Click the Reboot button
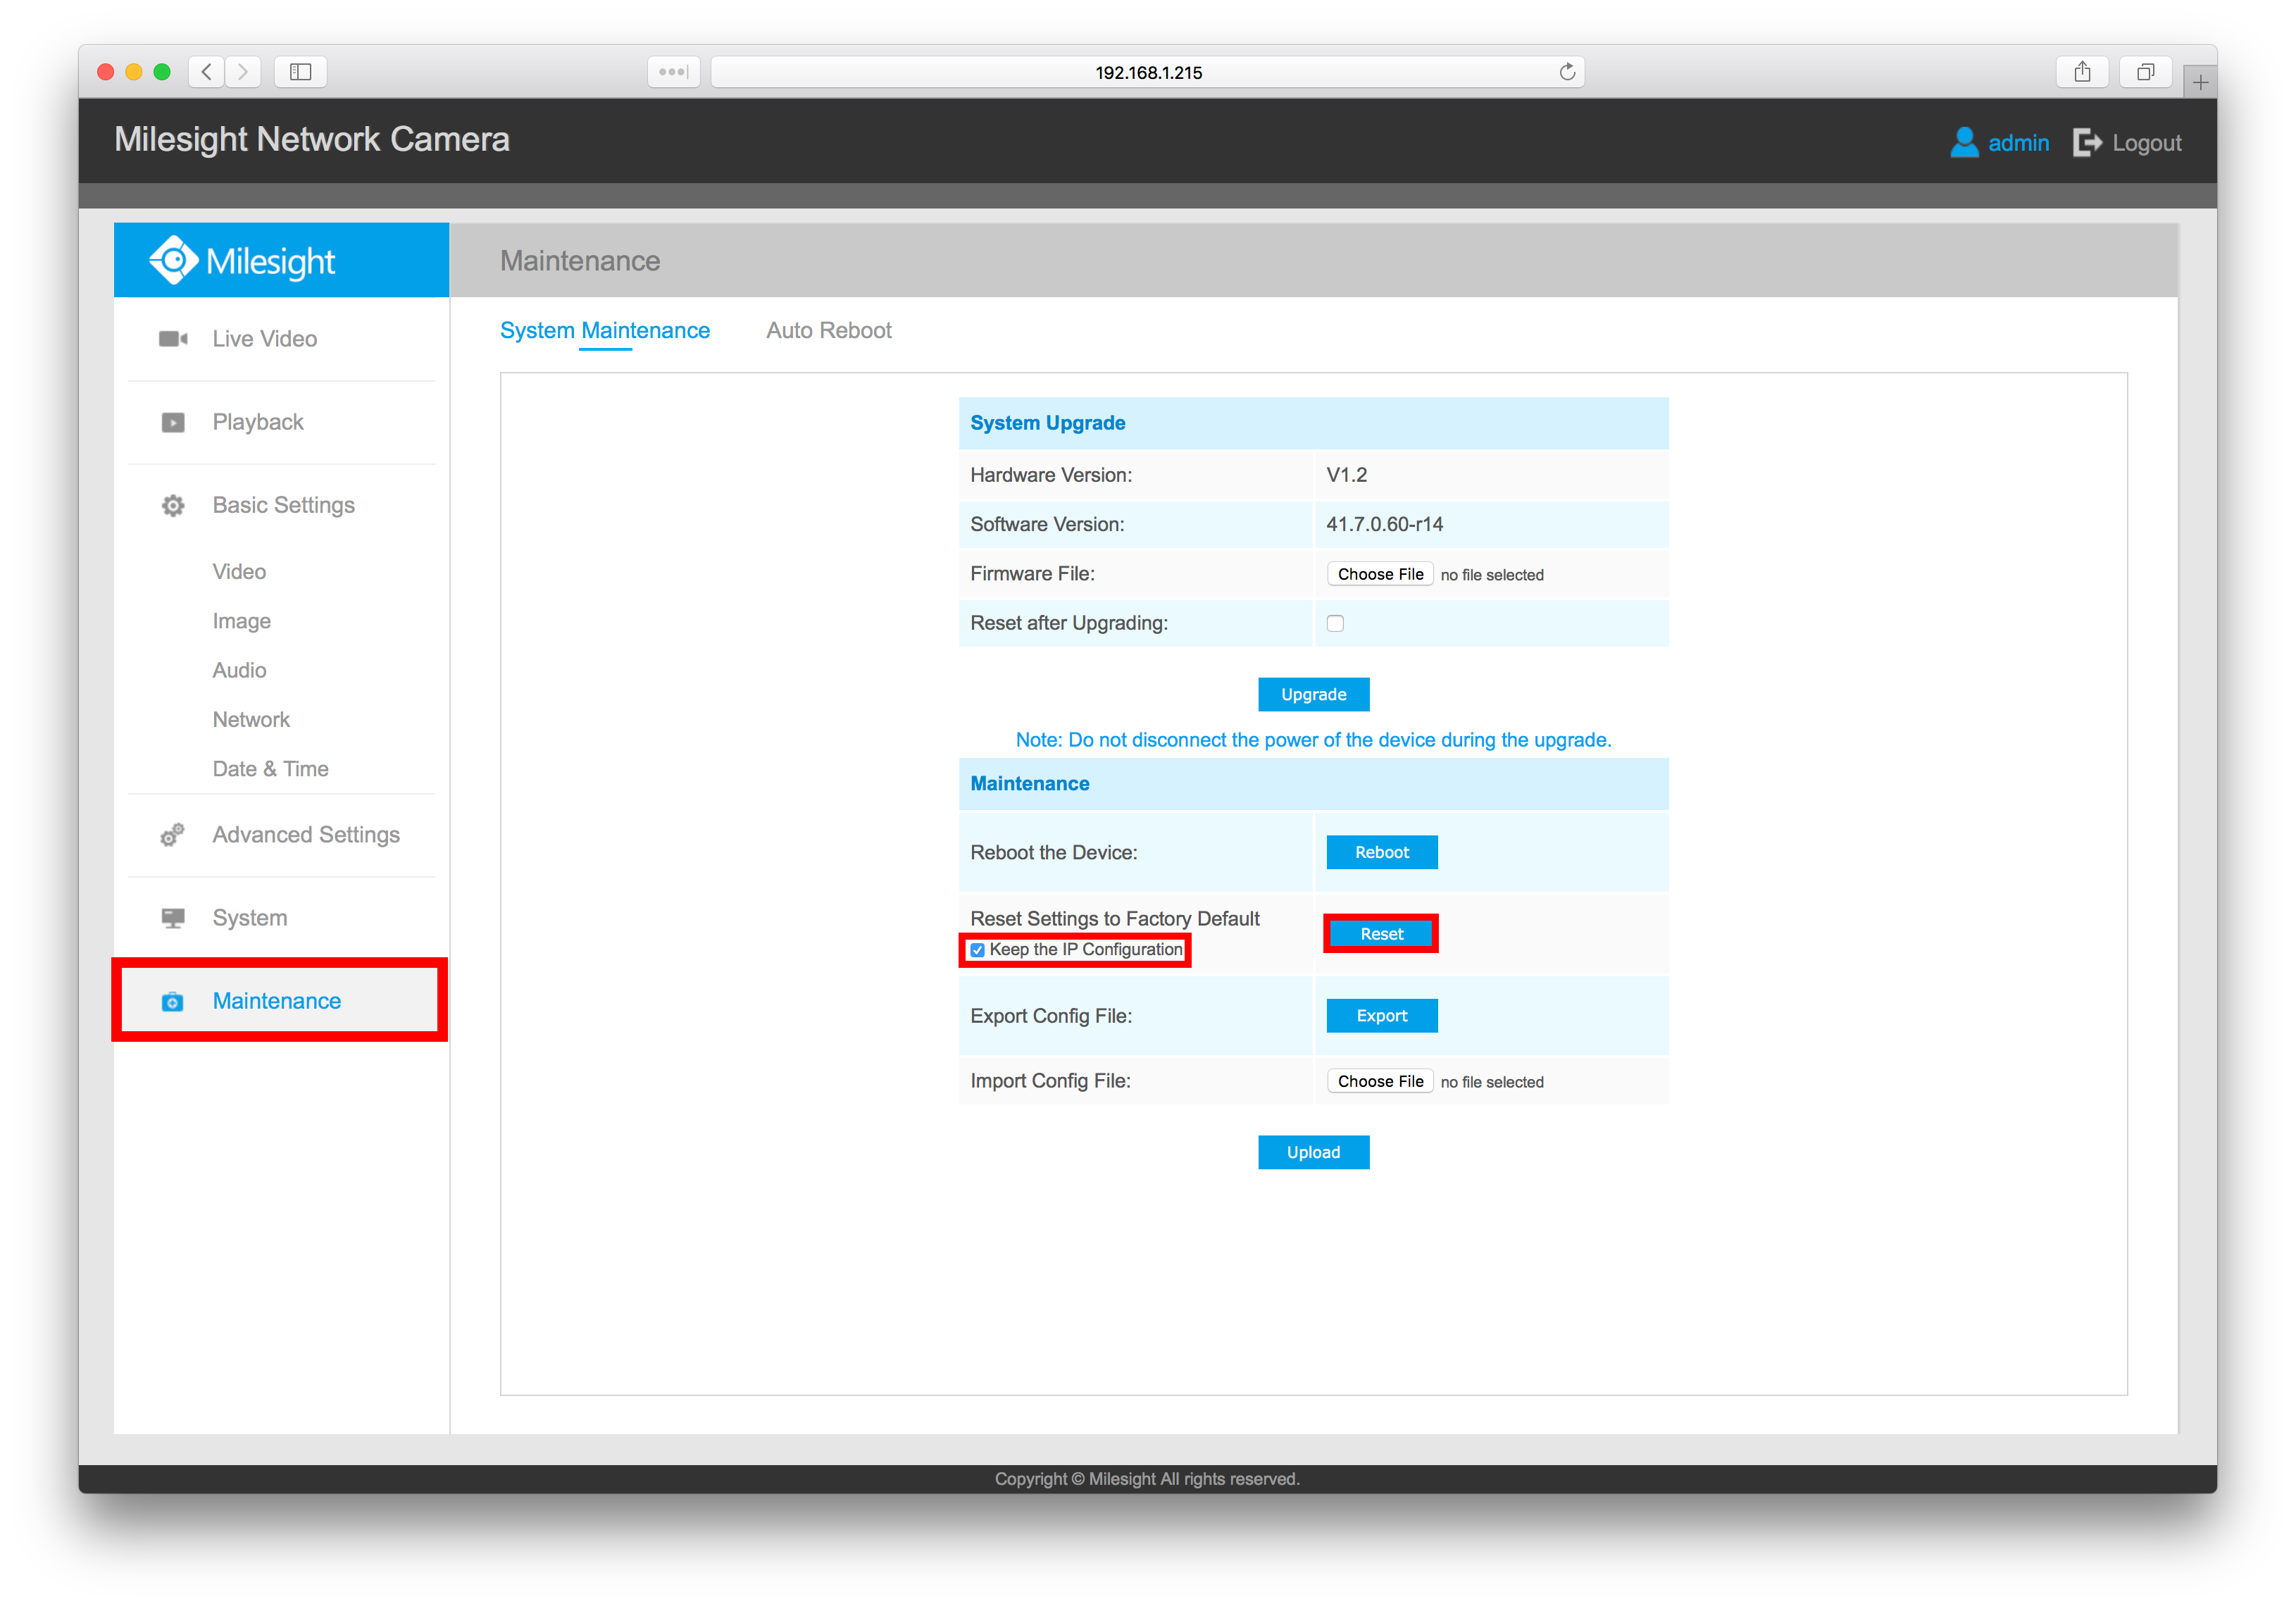This screenshot has width=2296, height=1606. (x=1382, y=852)
